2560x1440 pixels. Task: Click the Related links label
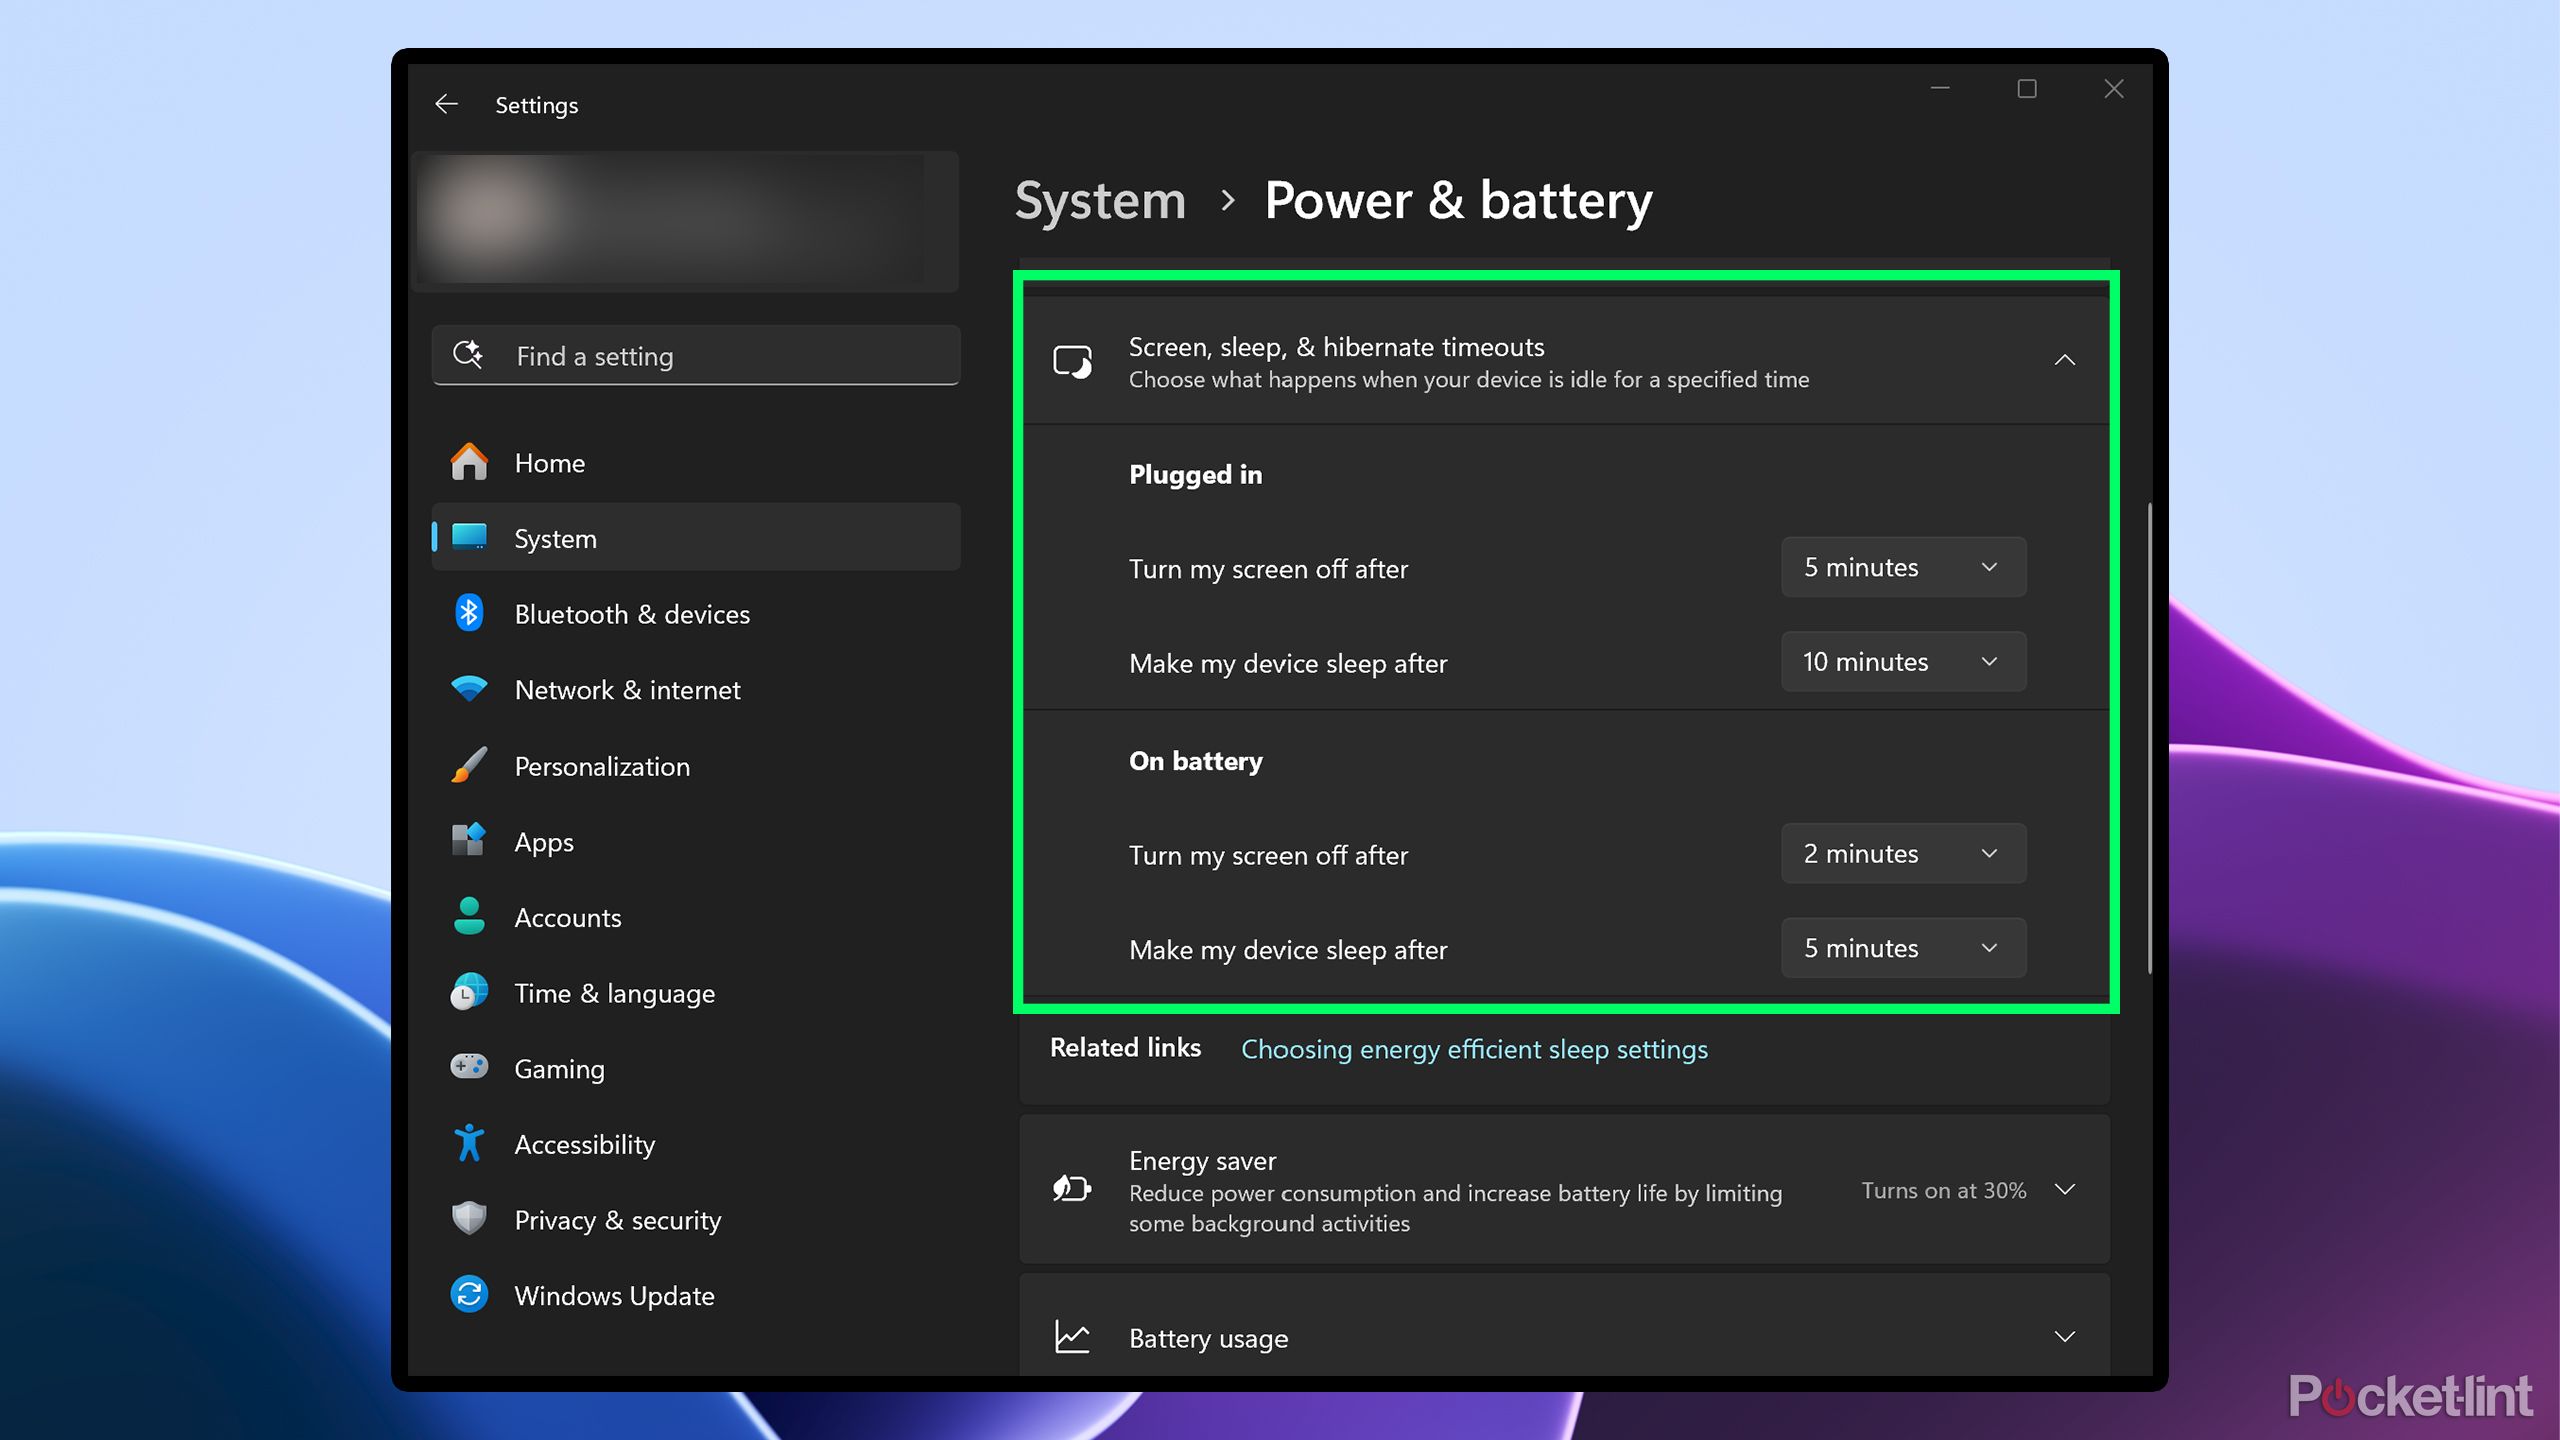pyautogui.click(x=1125, y=1047)
